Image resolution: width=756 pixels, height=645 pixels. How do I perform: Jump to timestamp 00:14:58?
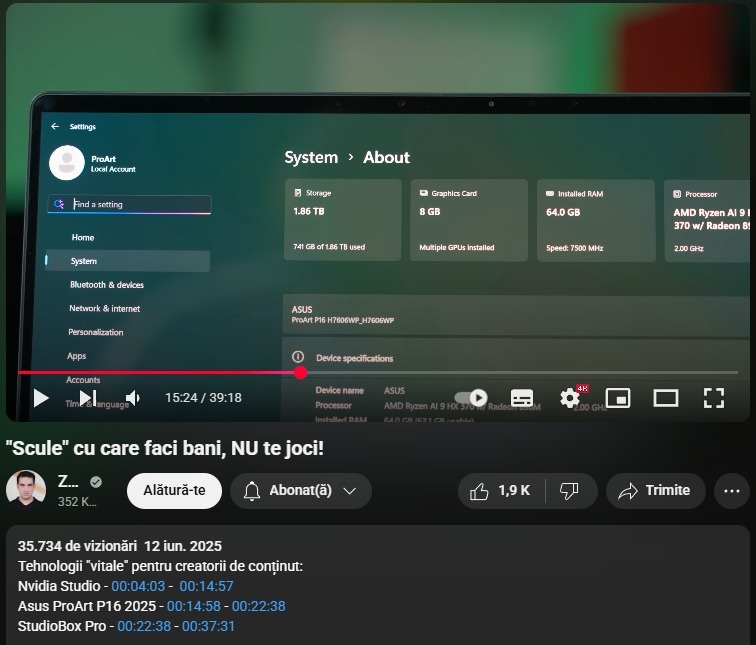tap(194, 606)
